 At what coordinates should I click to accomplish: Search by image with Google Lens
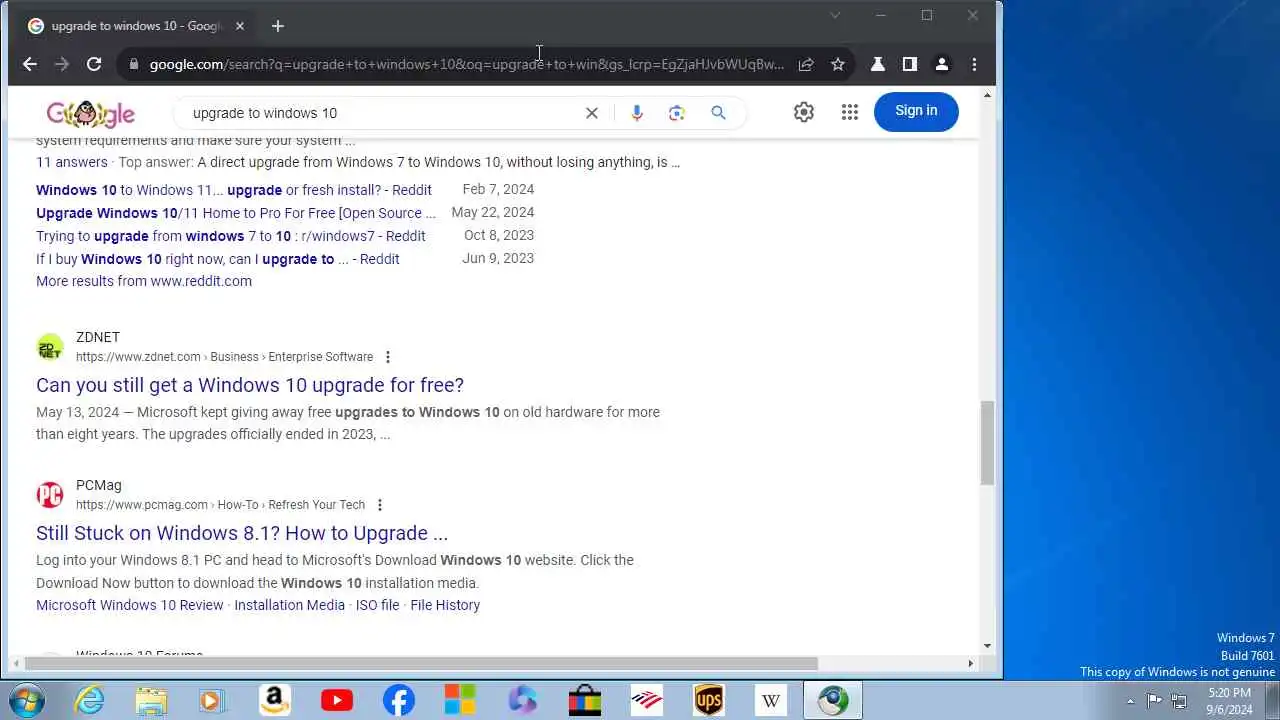[x=677, y=113]
